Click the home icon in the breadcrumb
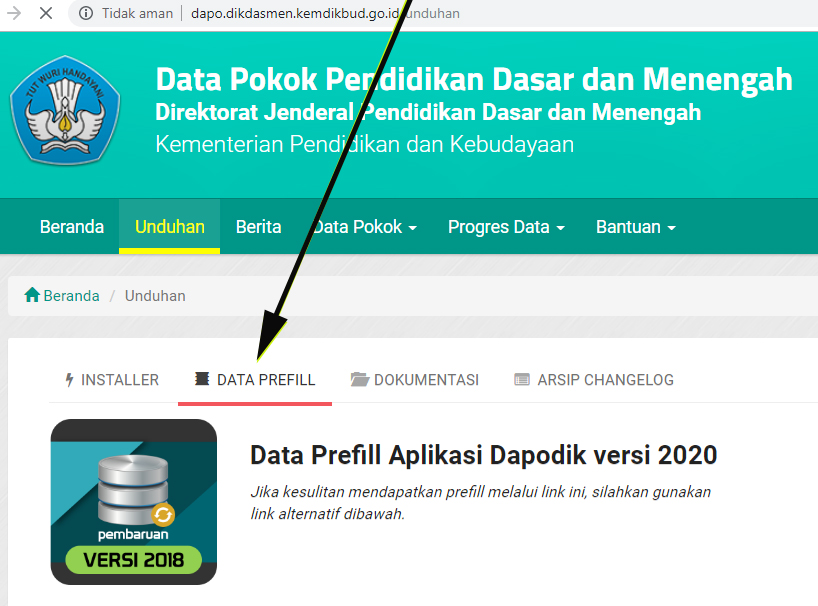The height and width of the screenshot is (606, 818). click(x=32, y=295)
